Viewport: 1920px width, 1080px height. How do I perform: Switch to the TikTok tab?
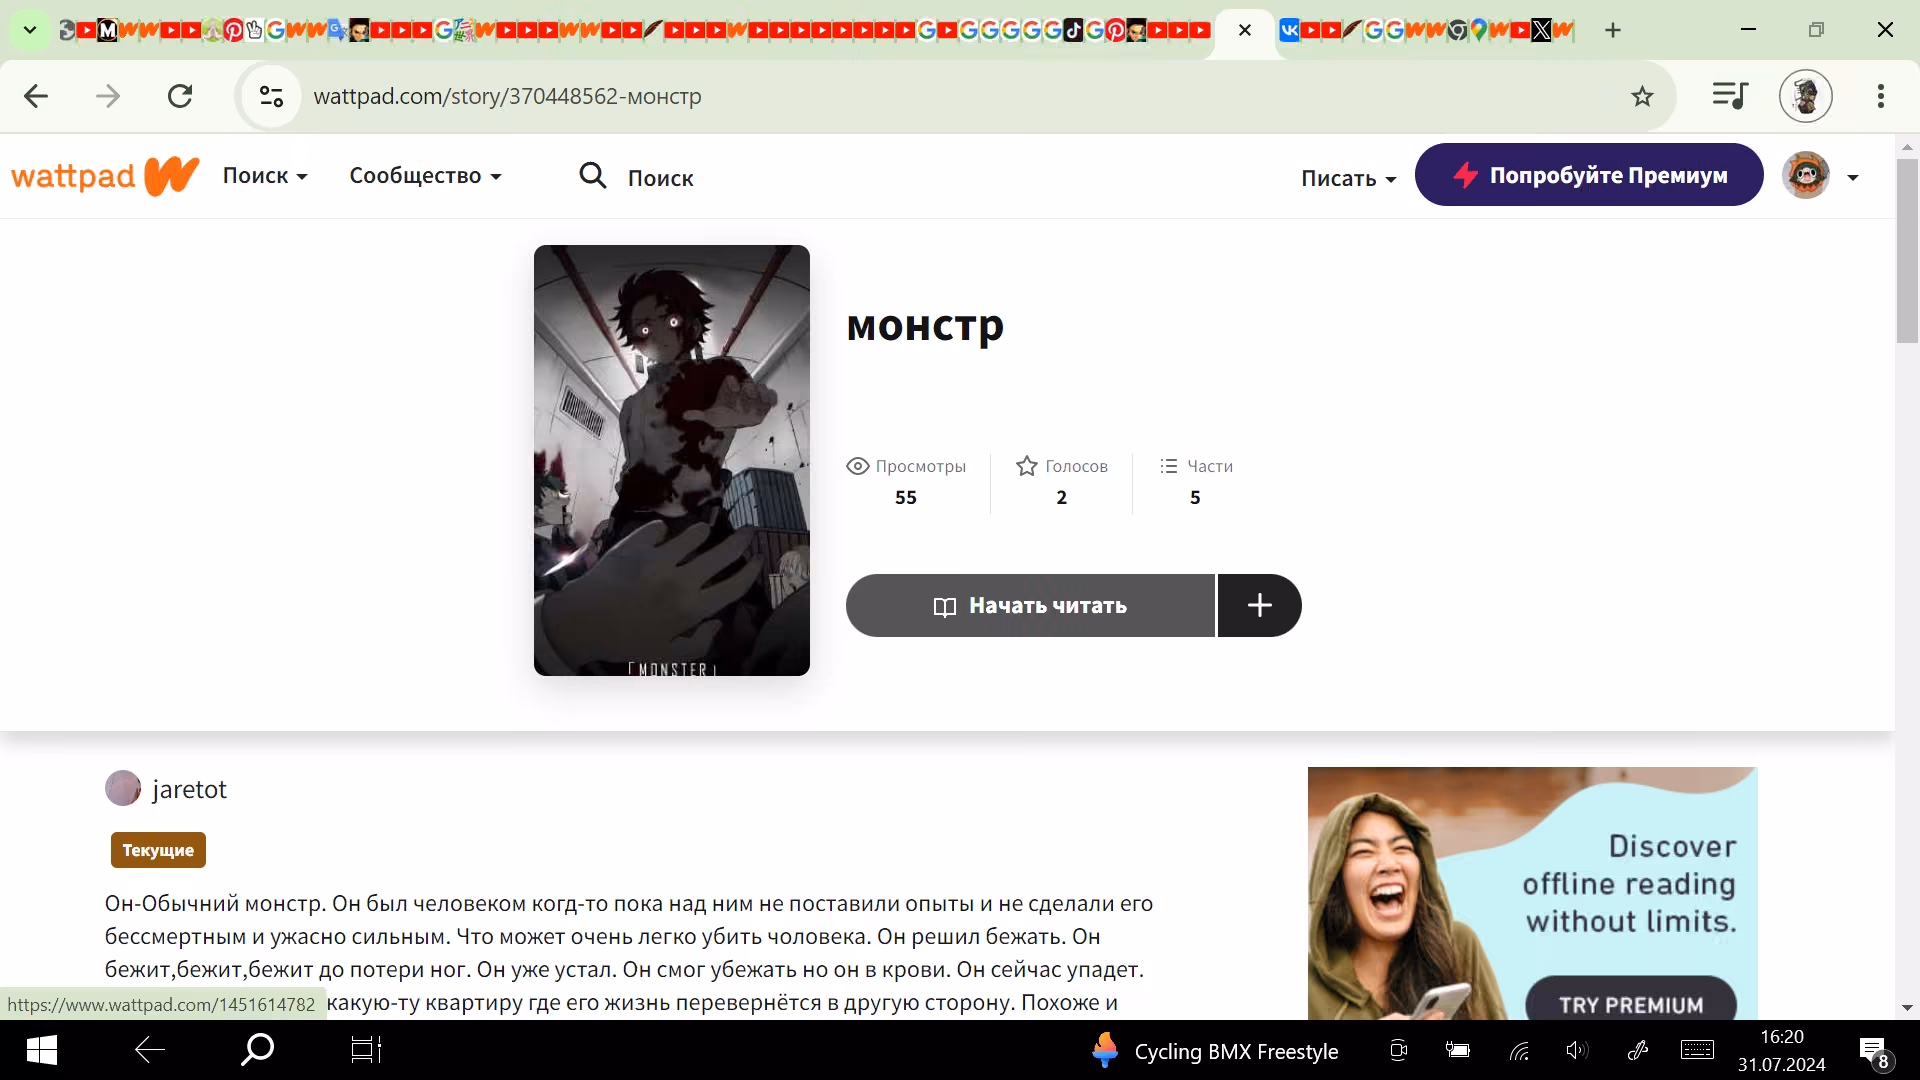coord(1073,30)
